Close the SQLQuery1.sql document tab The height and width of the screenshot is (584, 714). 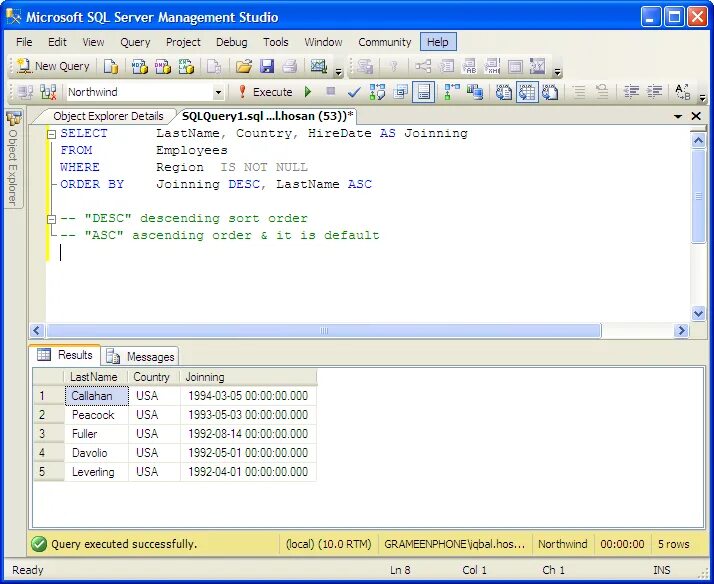pyautogui.click(x=696, y=117)
